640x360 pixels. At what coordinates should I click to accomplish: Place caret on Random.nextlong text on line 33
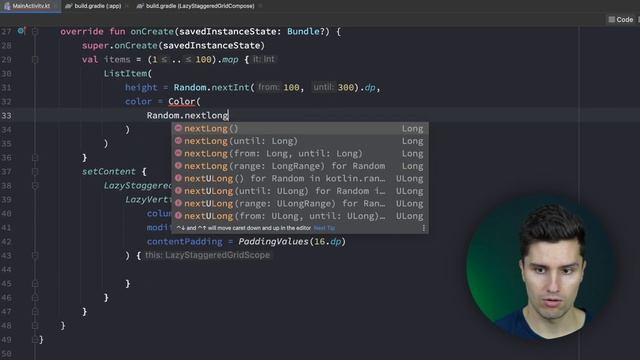[x=187, y=116]
